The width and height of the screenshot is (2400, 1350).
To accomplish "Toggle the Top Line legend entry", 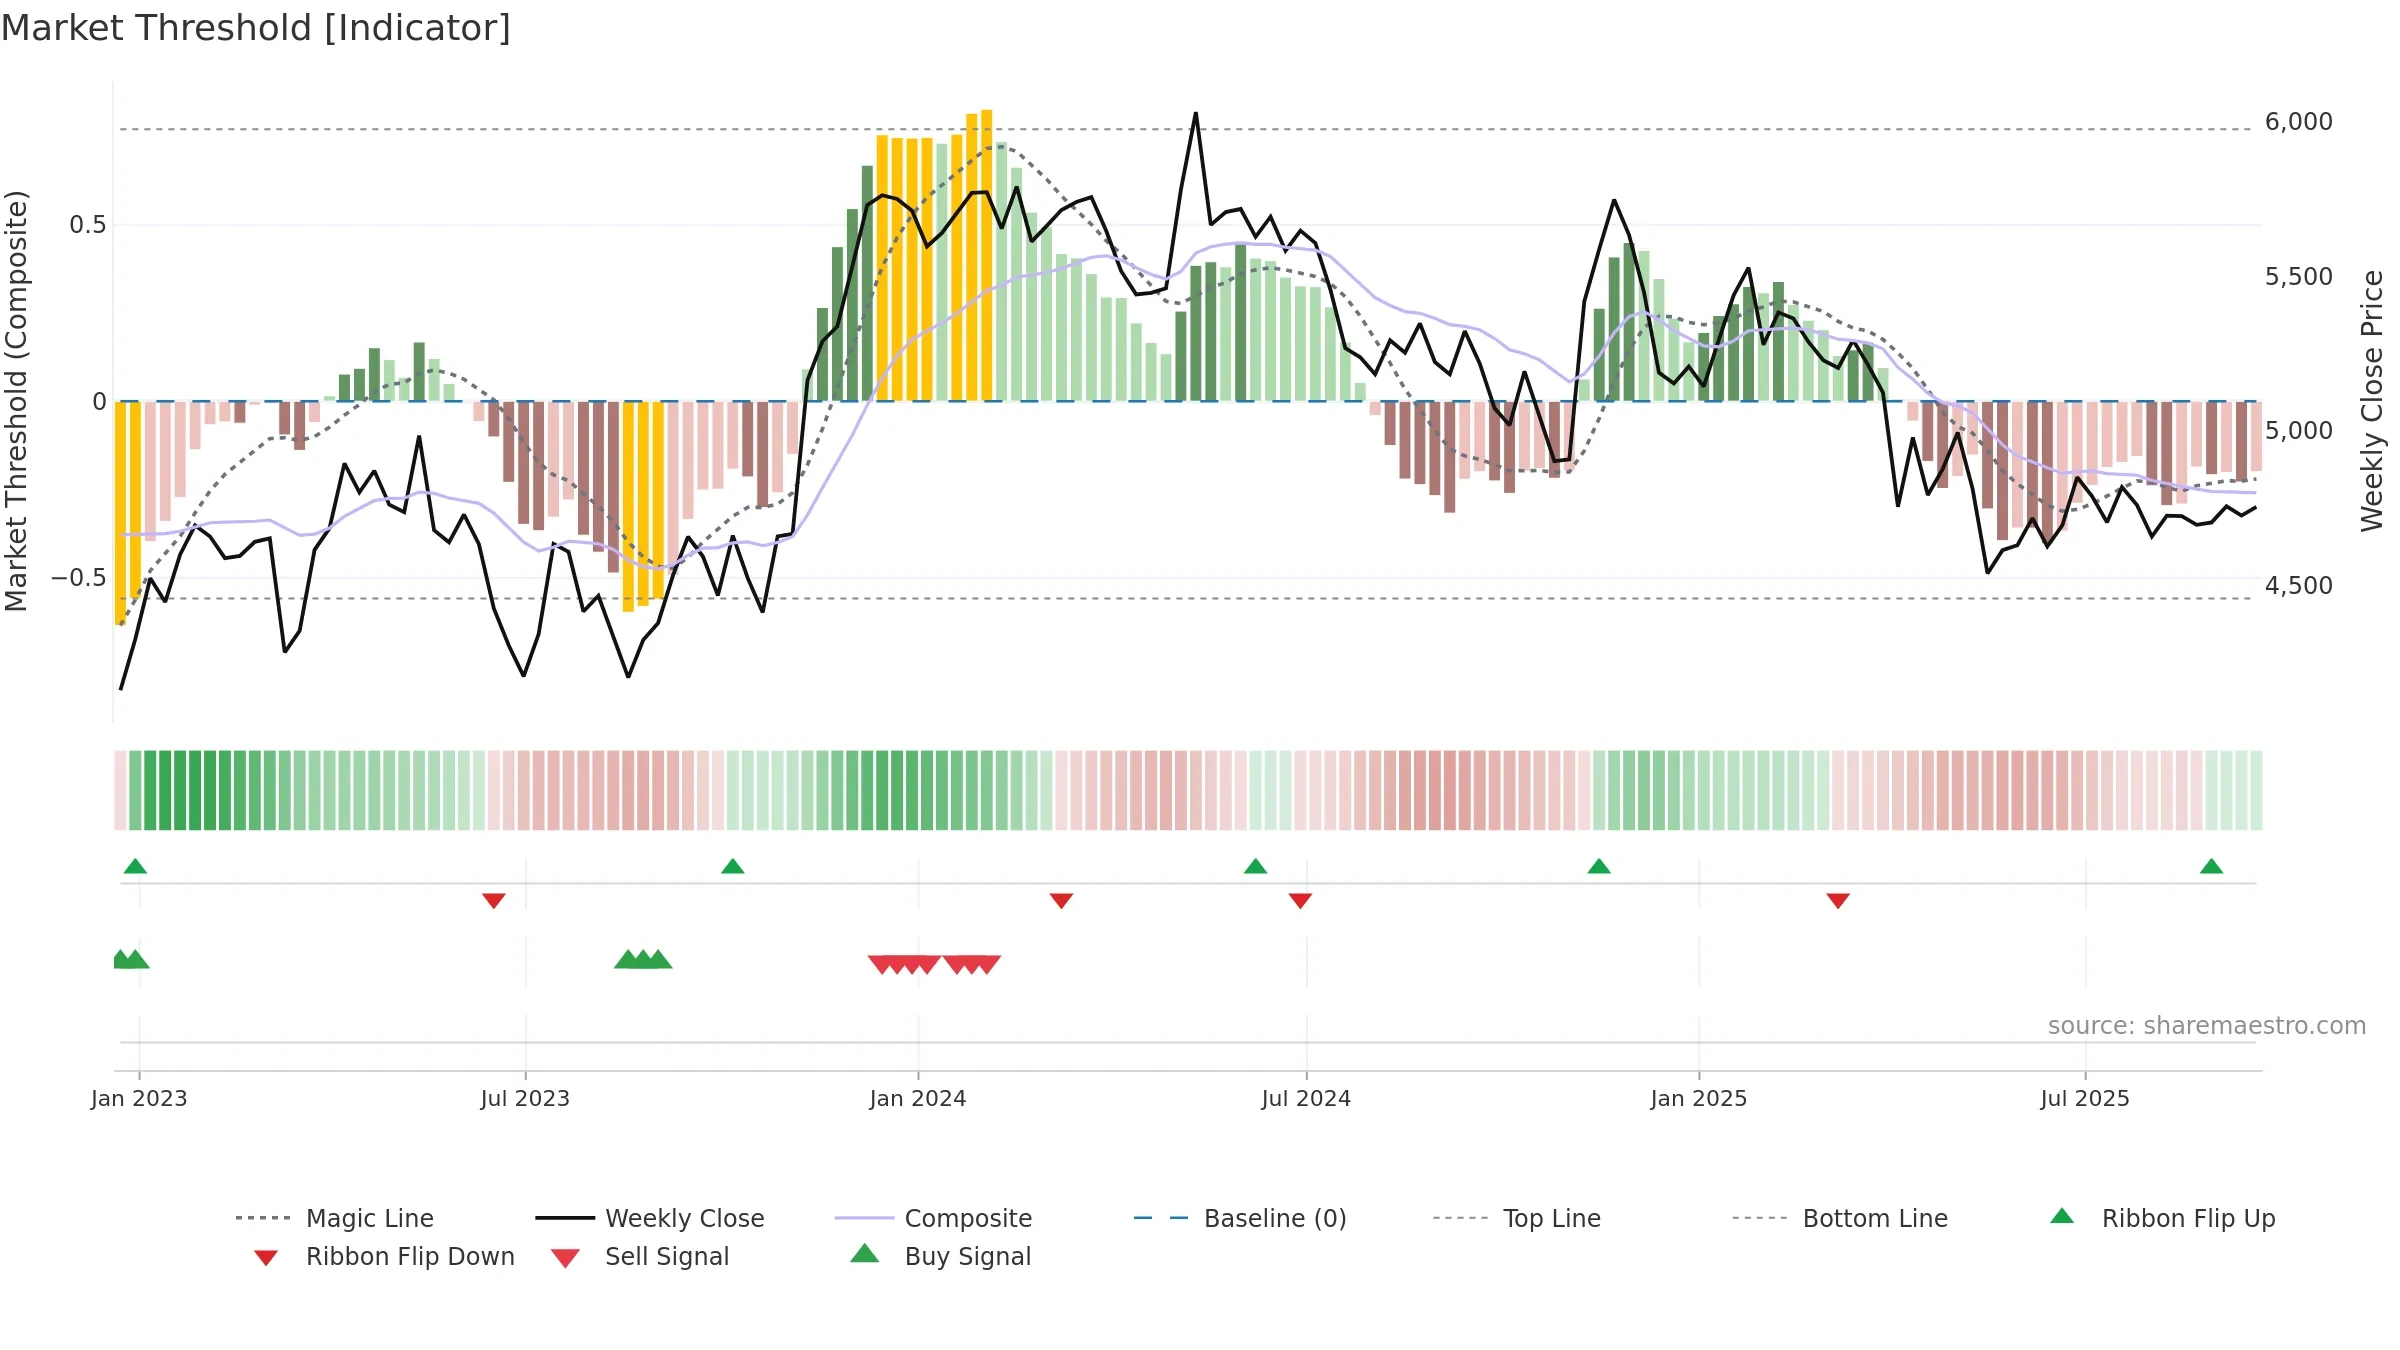I will (1517, 1218).
